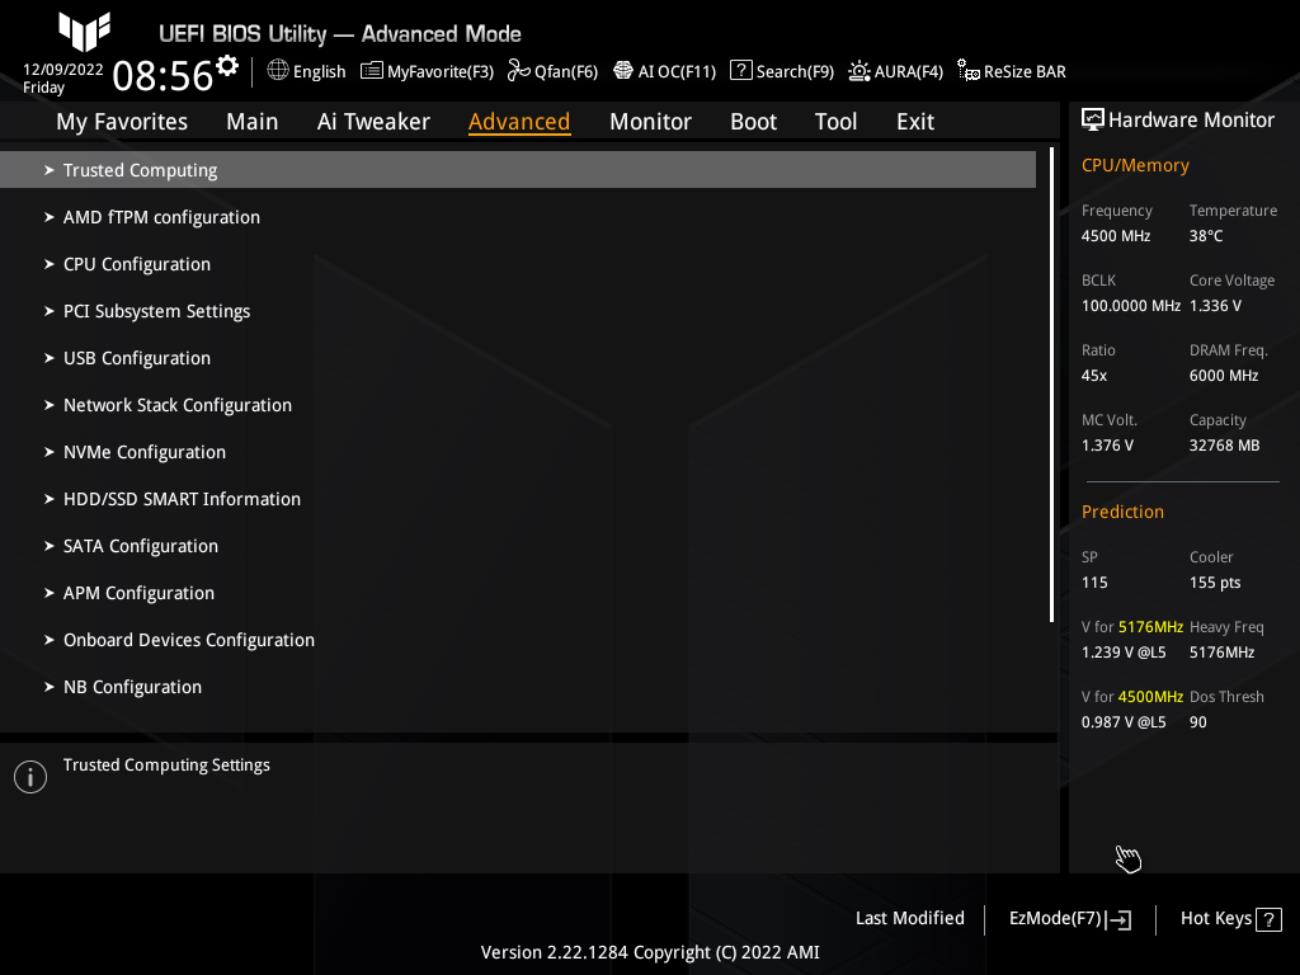The height and width of the screenshot is (975, 1300).
Task: Open NVMe Configuration submenu
Action: pyautogui.click(x=144, y=452)
